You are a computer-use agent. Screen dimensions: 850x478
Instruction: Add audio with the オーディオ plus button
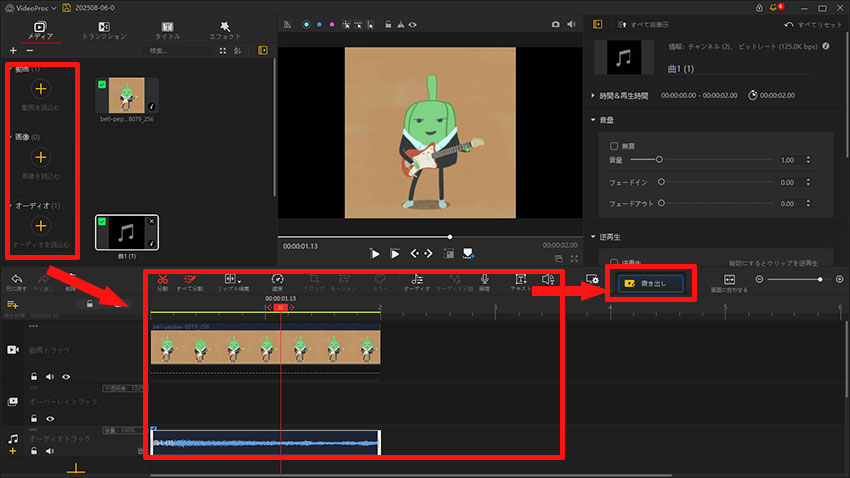pyautogui.click(x=41, y=225)
